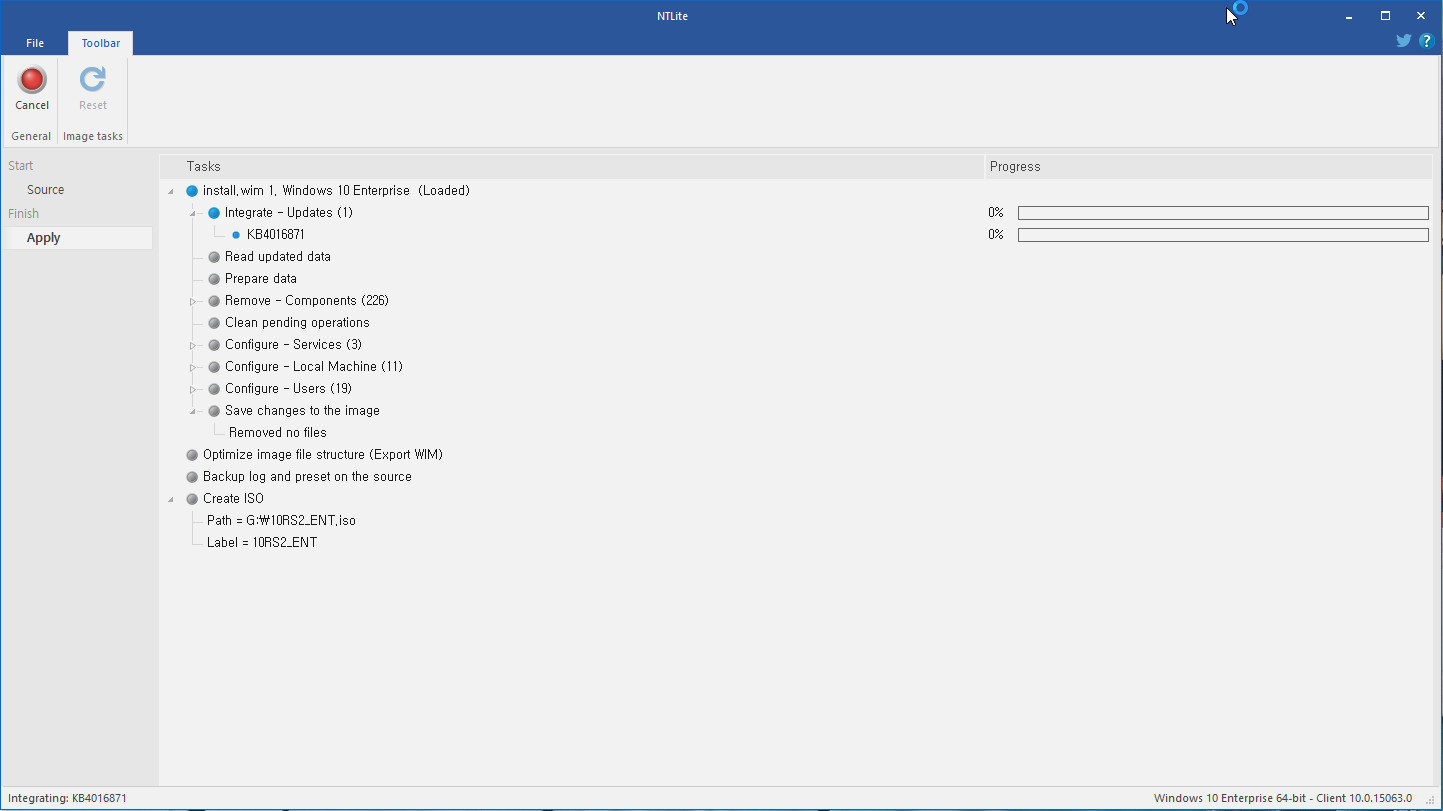The height and width of the screenshot is (811, 1443).
Task: Expand the Configure - Local Machine node
Action: click(x=193, y=367)
